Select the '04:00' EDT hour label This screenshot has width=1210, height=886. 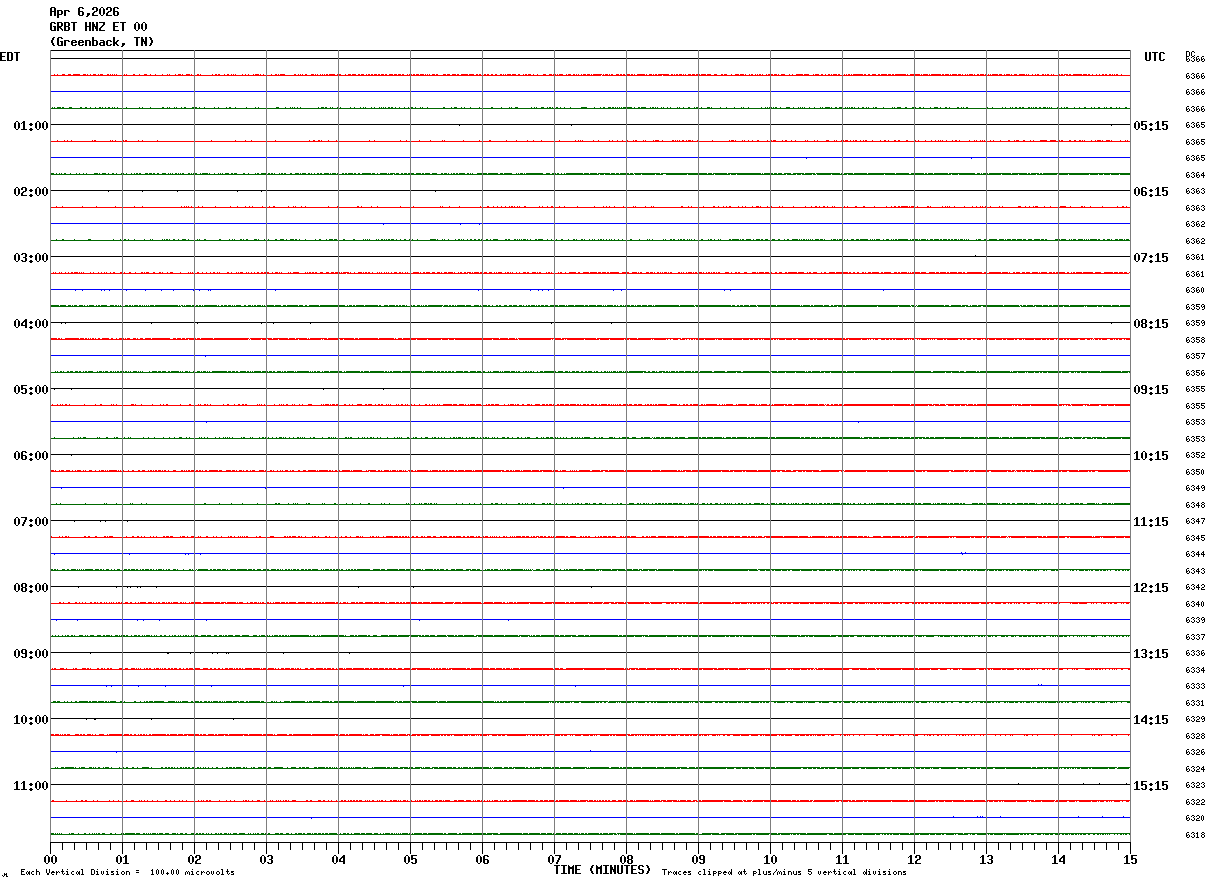point(31,324)
